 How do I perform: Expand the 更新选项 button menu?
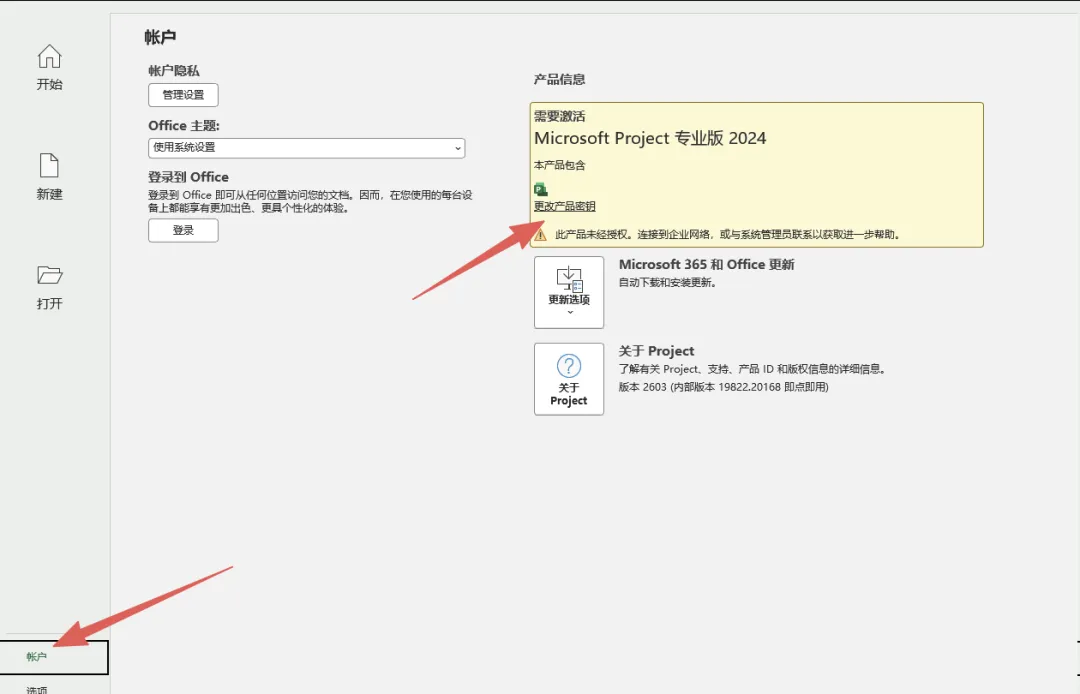click(569, 293)
